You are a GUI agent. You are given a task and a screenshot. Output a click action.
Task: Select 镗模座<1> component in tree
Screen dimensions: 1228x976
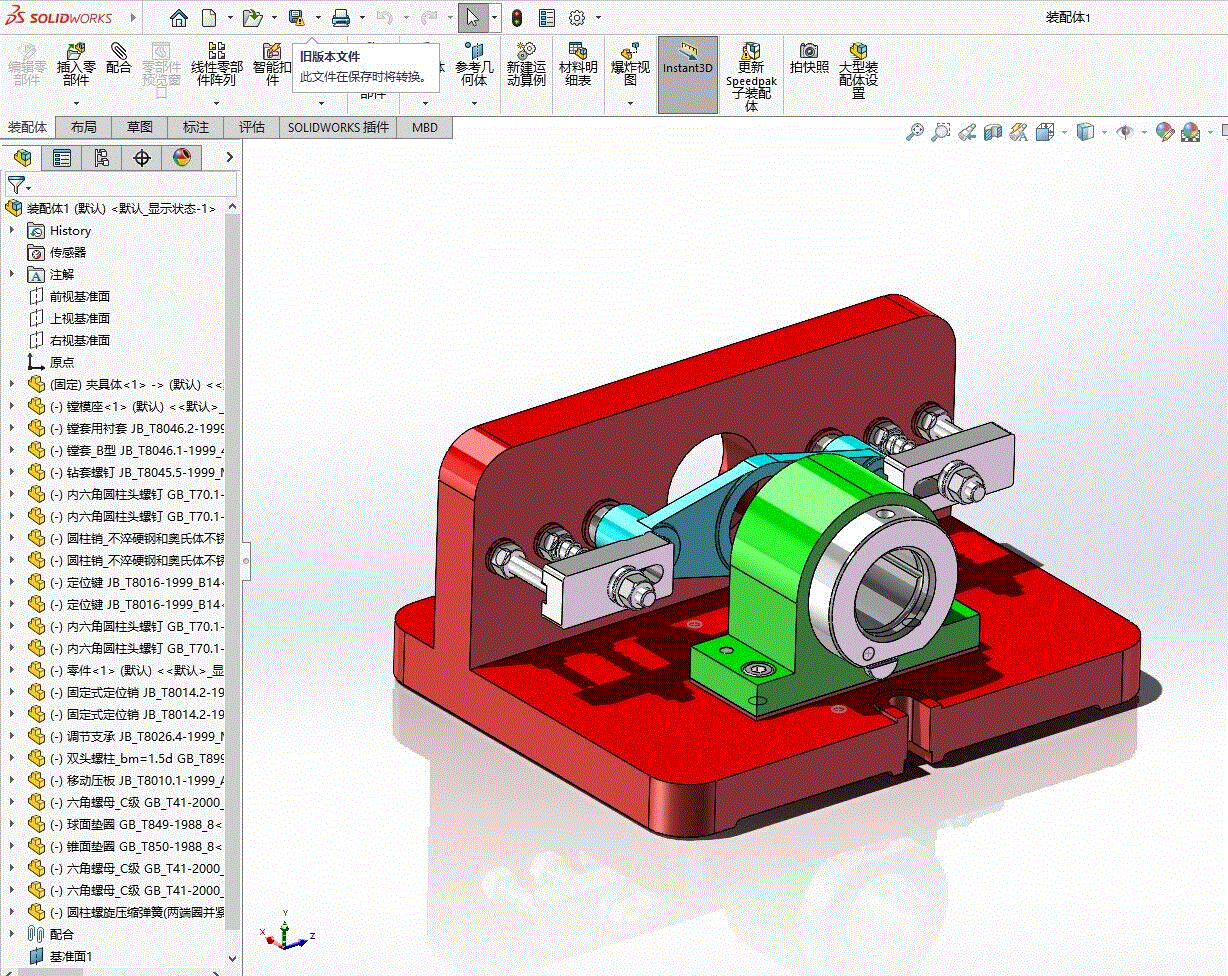tap(137, 406)
